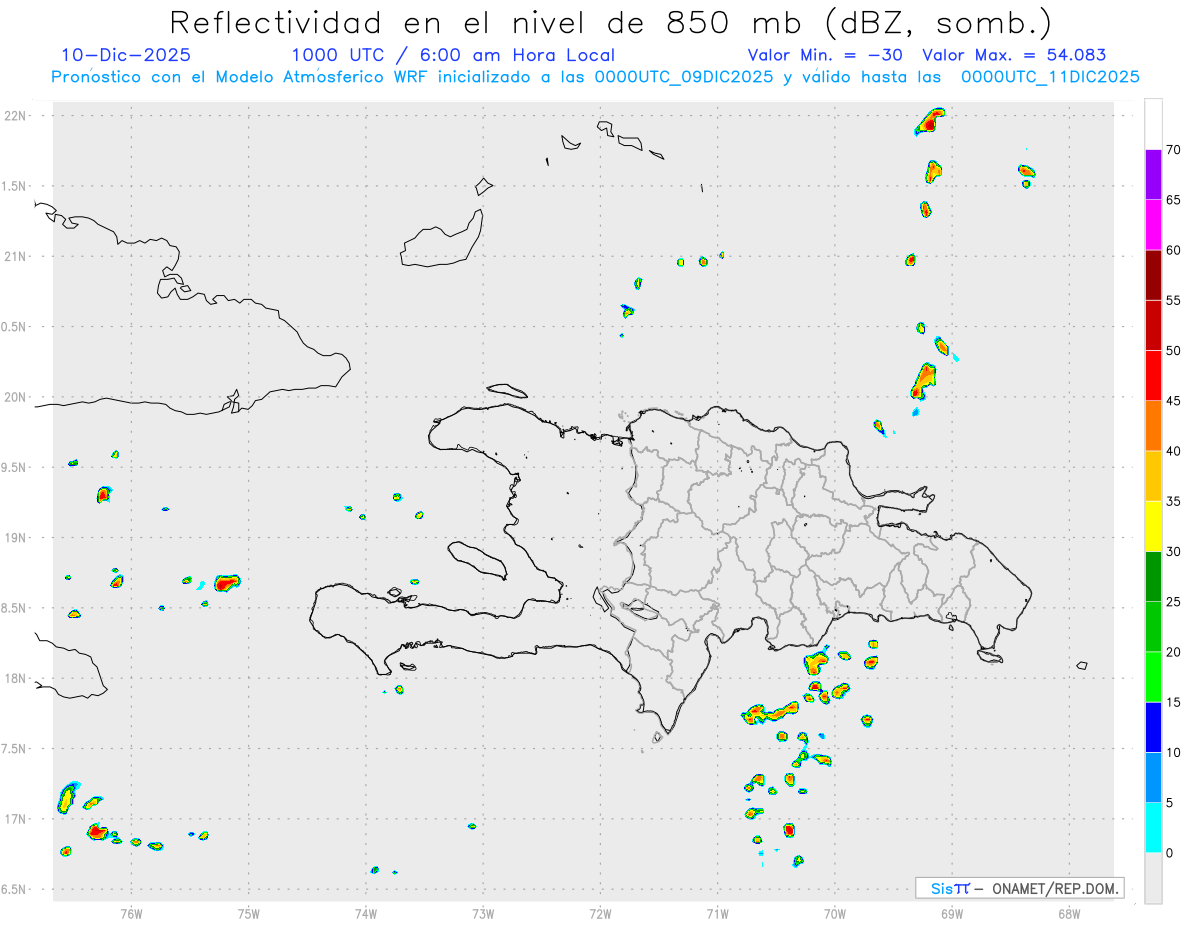Viewport: 1200px width, 927px height.
Task: Select the 'Valor Min. = -30' readout
Action: pyautogui.click(x=827, y=55)
